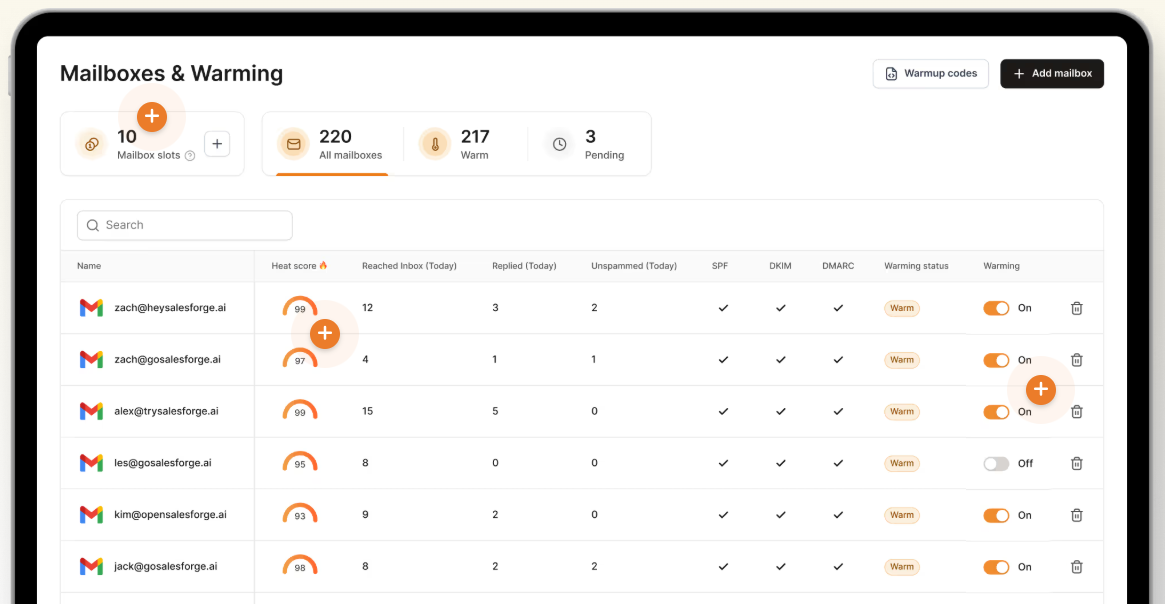
Task: Open the kim@opensalesforge.ai mailbox name
Action: (x=170, y=514)
